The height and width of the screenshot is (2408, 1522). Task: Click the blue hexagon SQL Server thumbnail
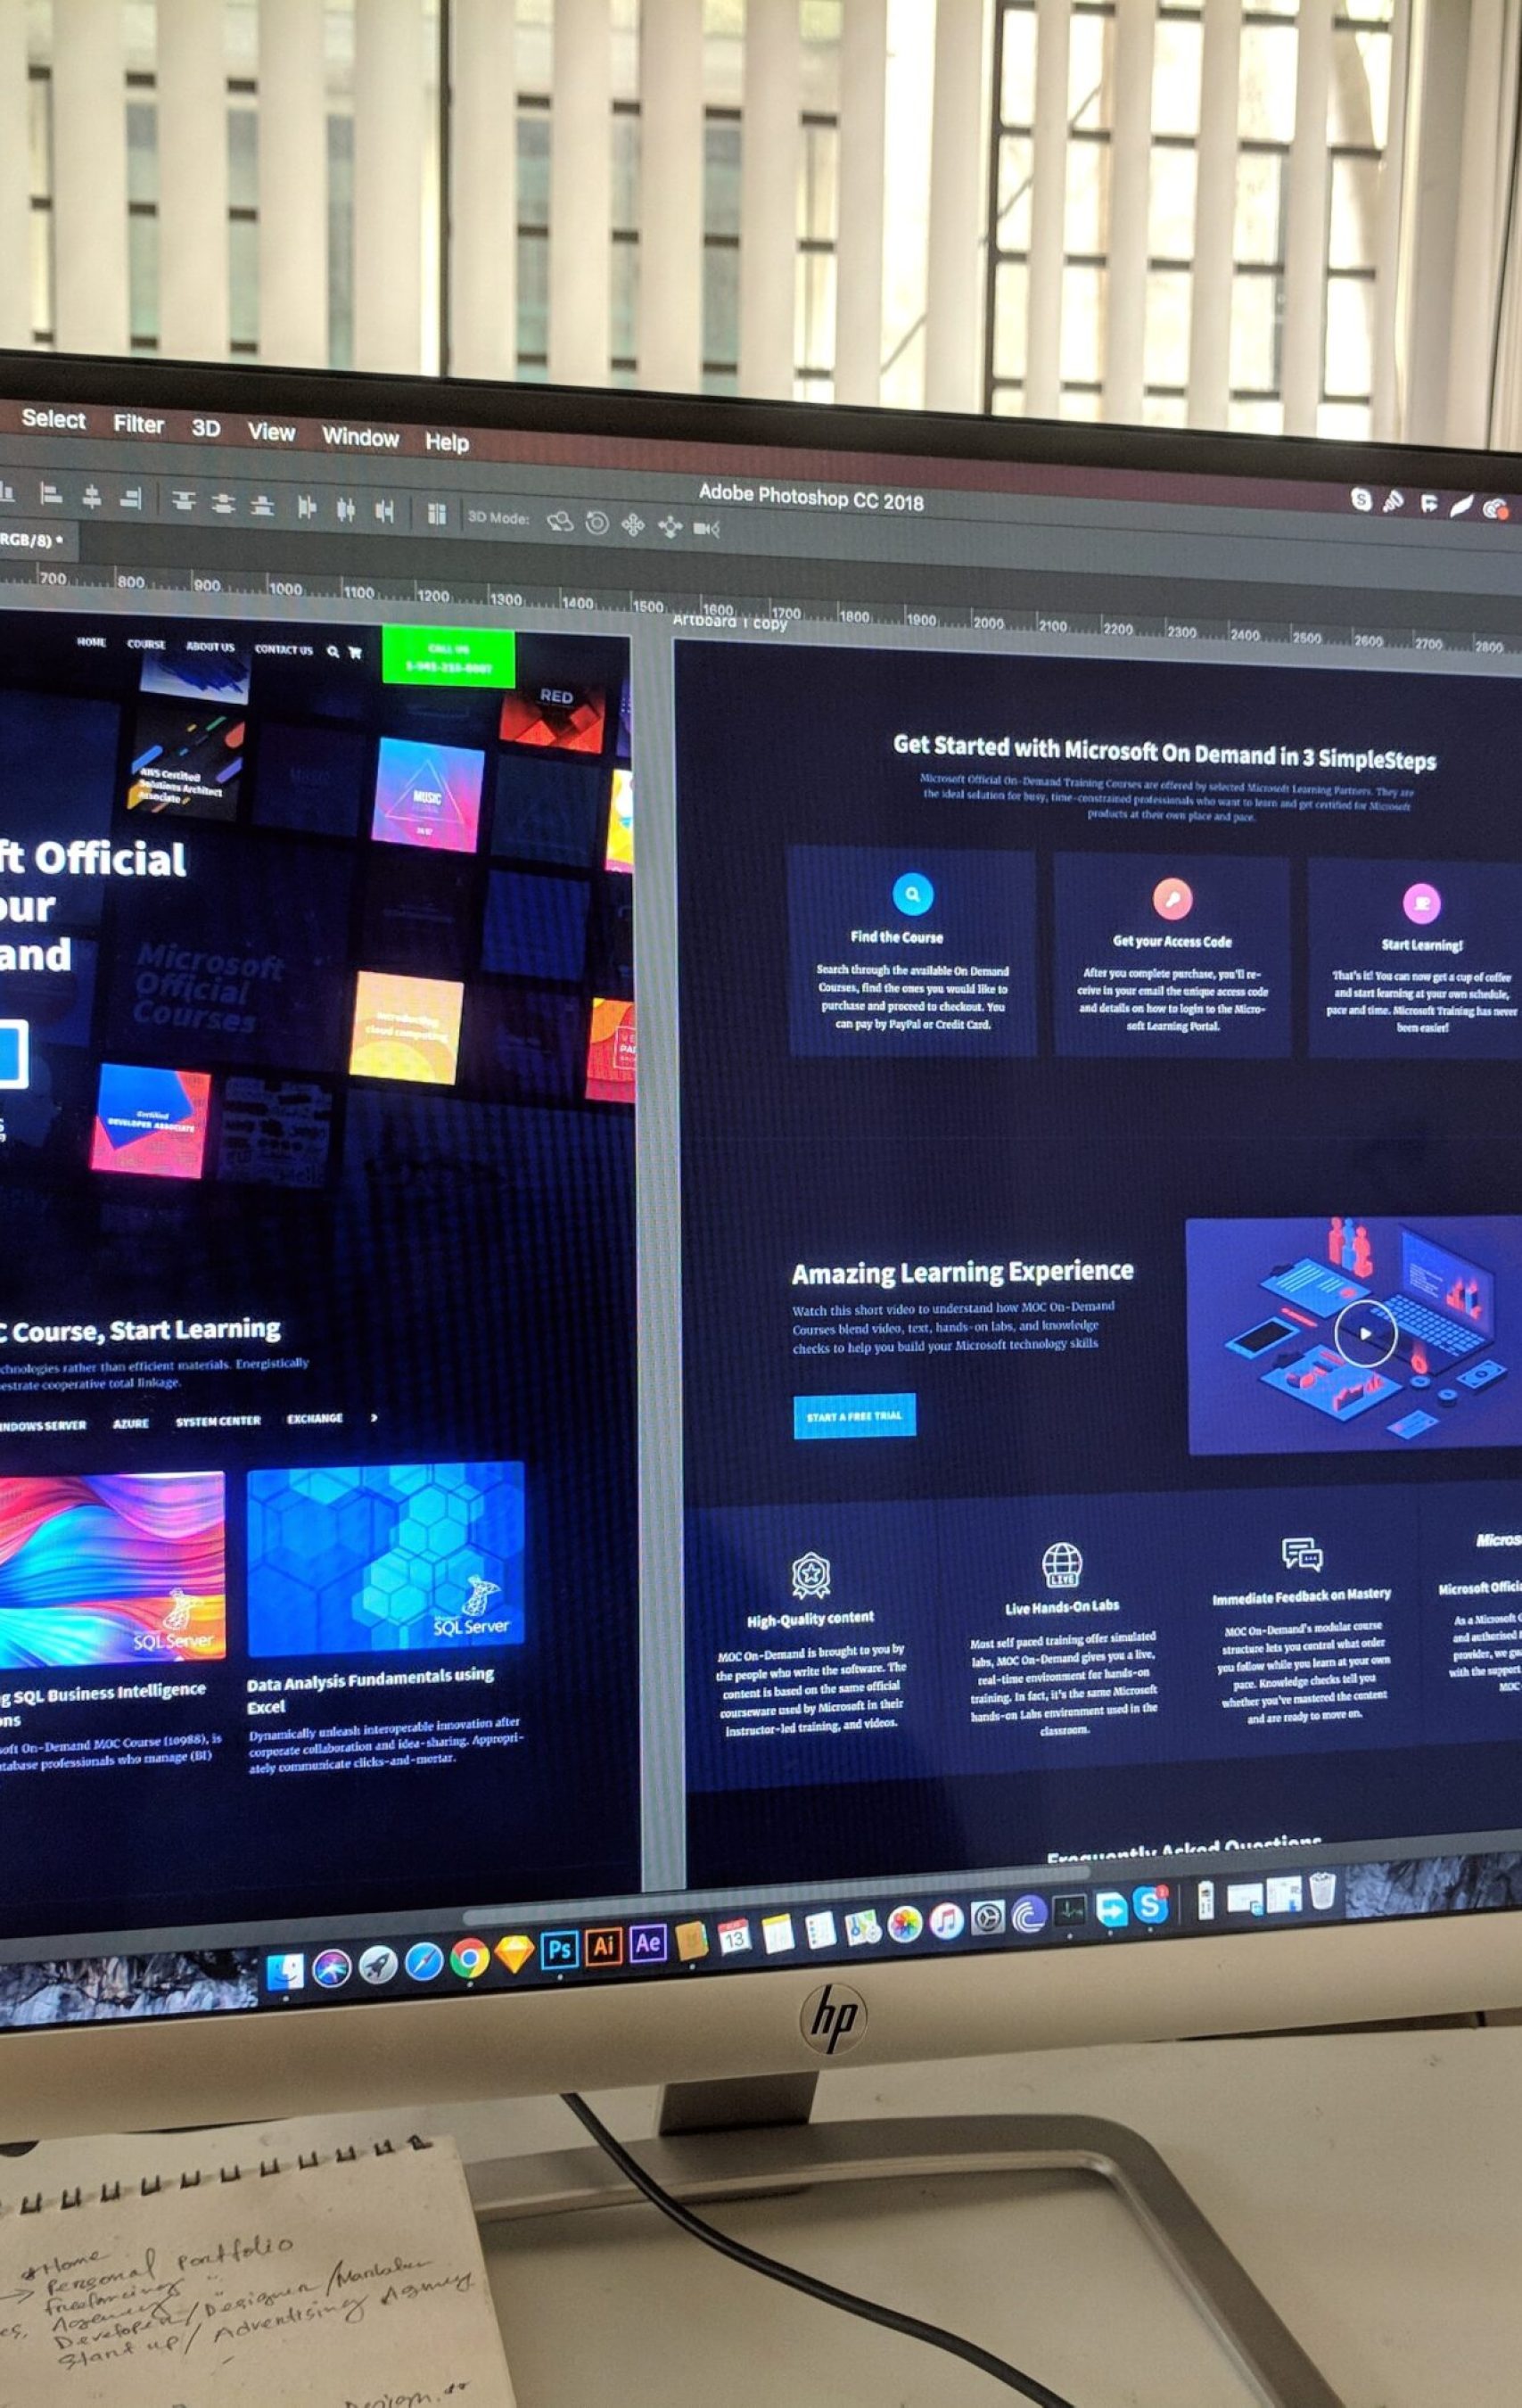(385, 1559)
